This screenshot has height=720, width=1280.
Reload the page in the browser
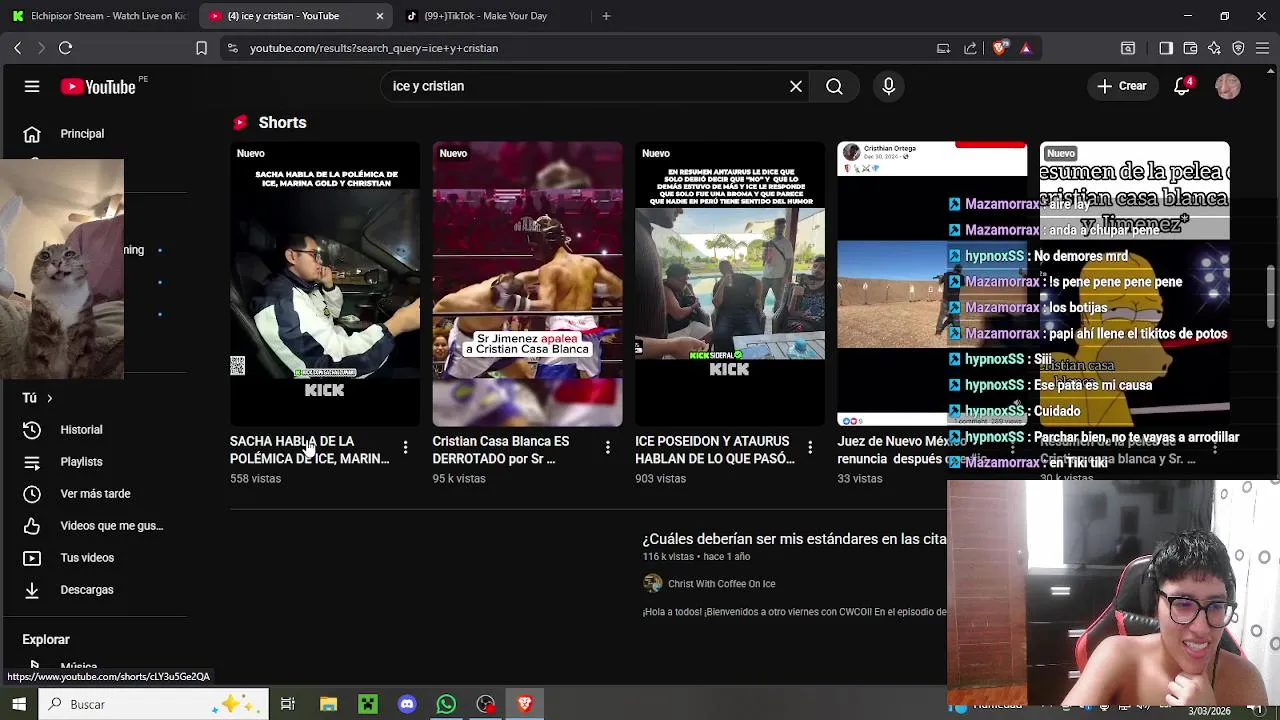pyautogui.click(x=65, y=48)
